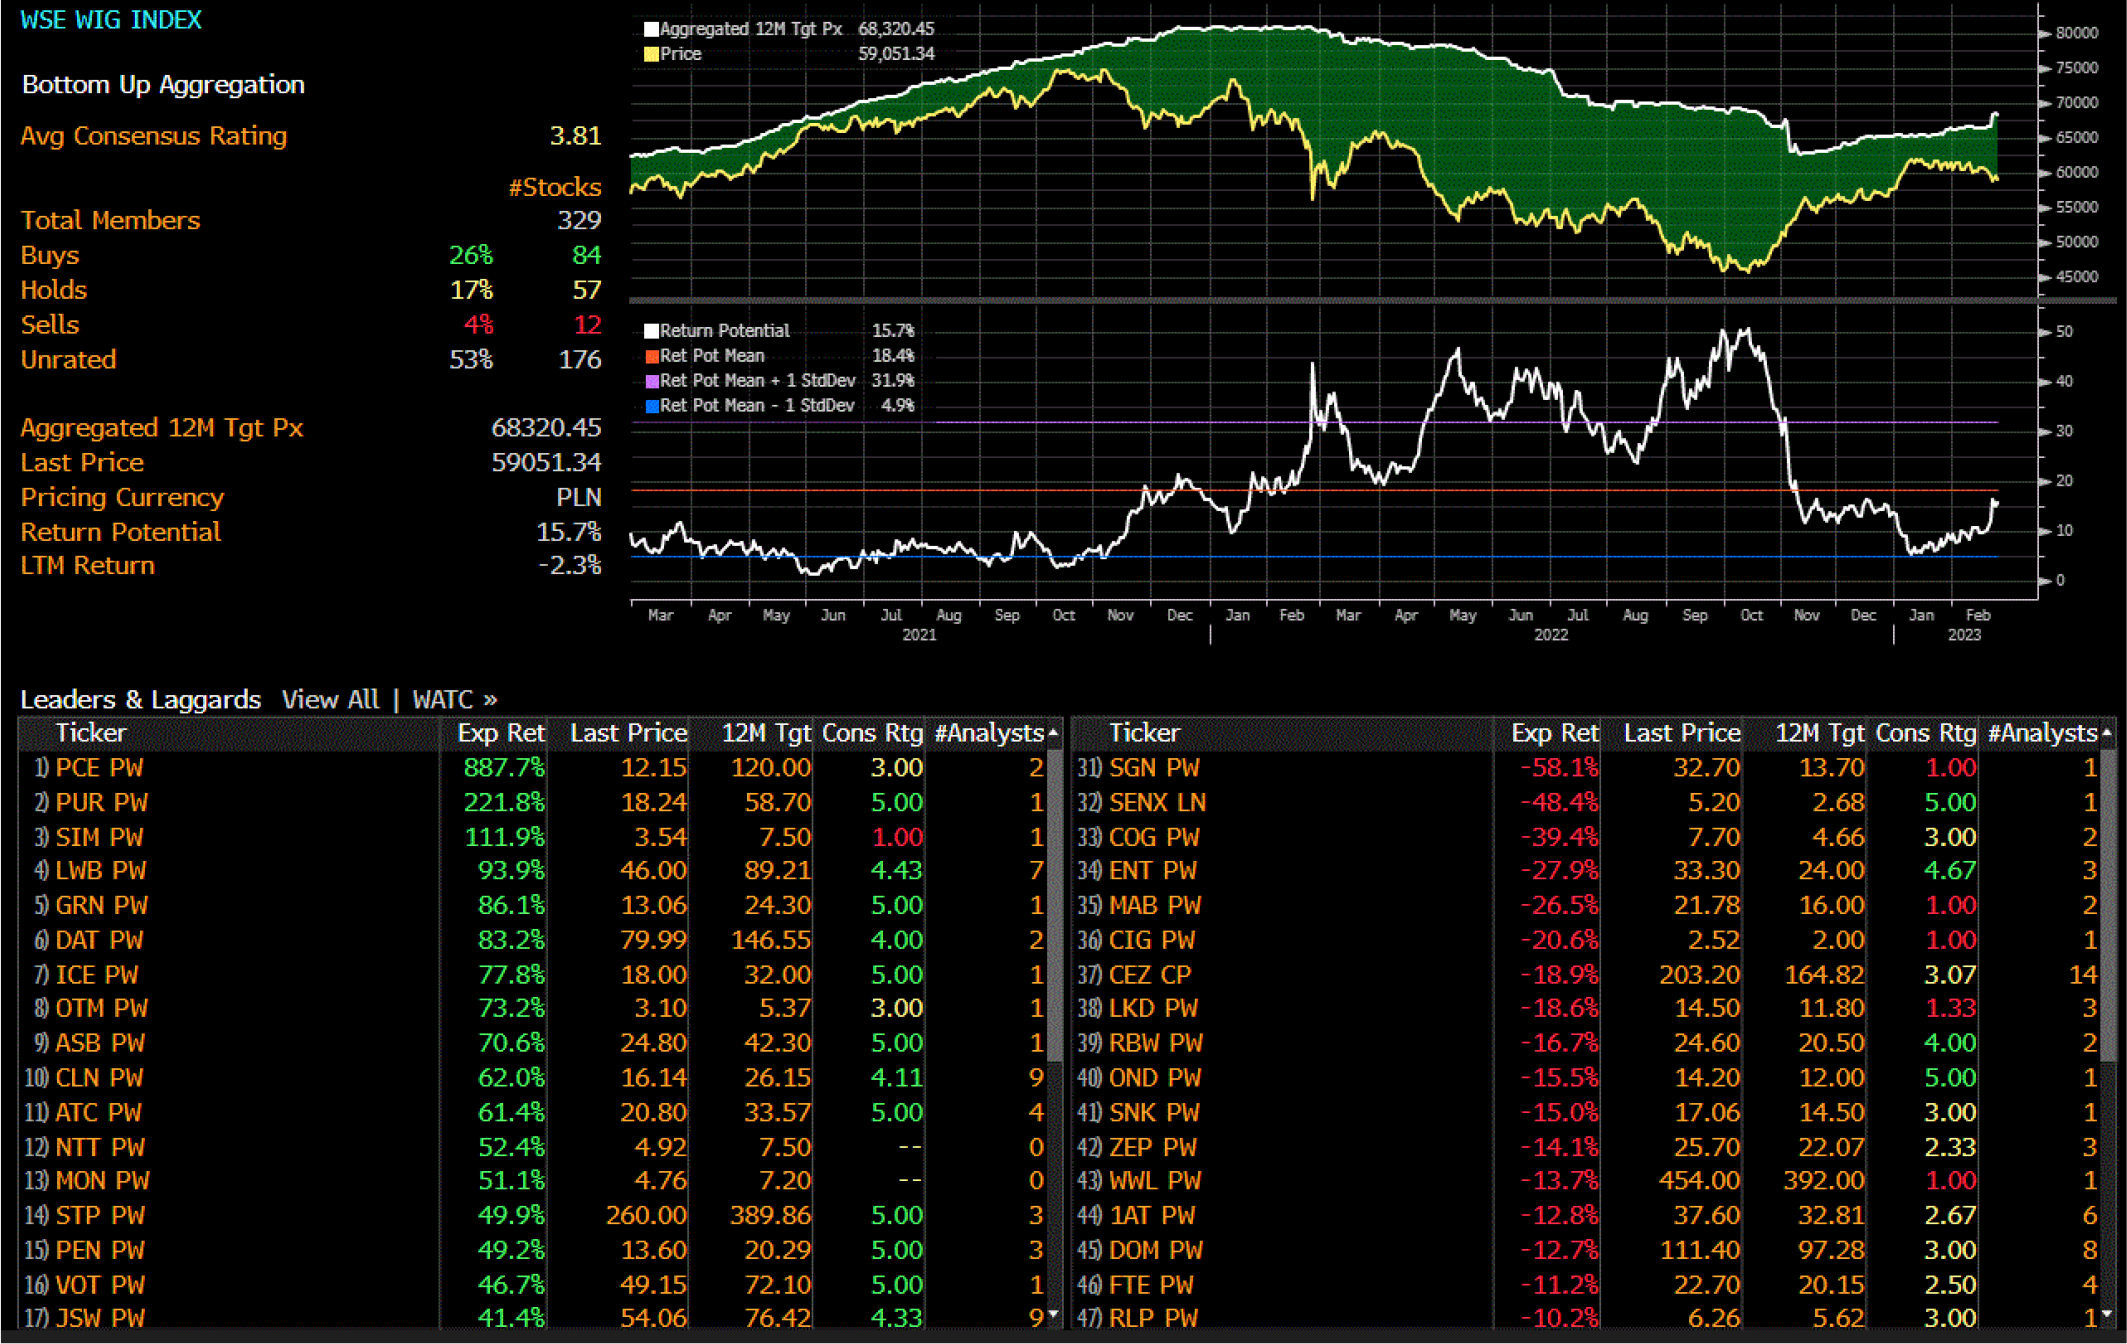Select row 14) STP PW
The height and width of the screenshot is (1344, 2127).
[533, 1216]
